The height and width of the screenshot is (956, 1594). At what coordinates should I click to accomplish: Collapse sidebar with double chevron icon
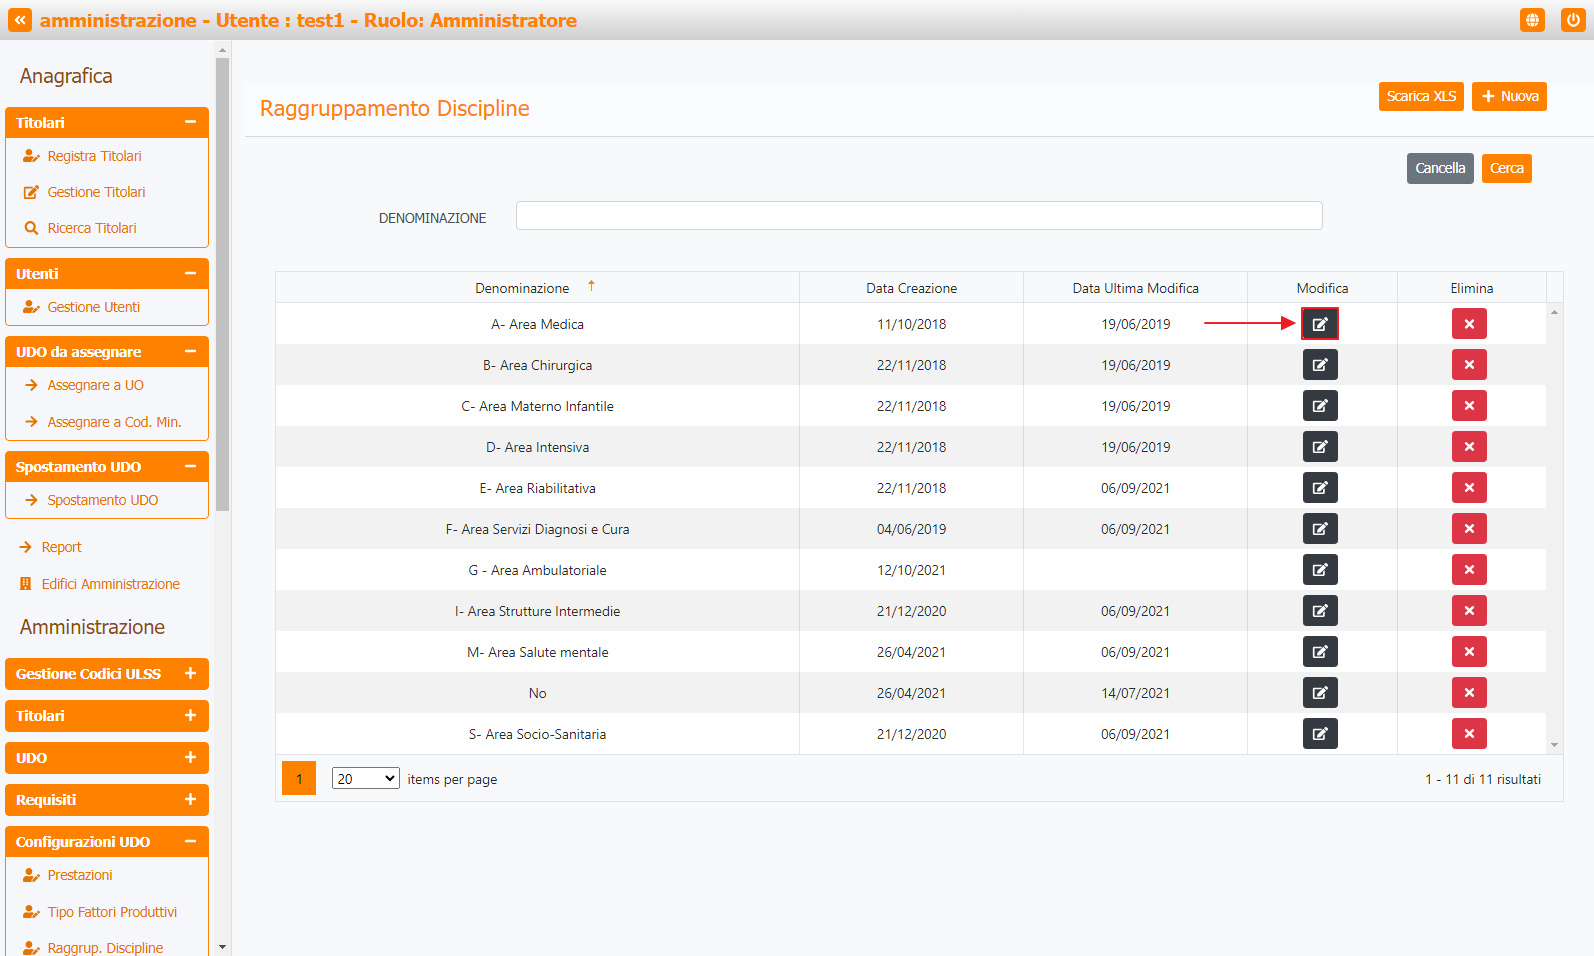[x=20, y=20]
